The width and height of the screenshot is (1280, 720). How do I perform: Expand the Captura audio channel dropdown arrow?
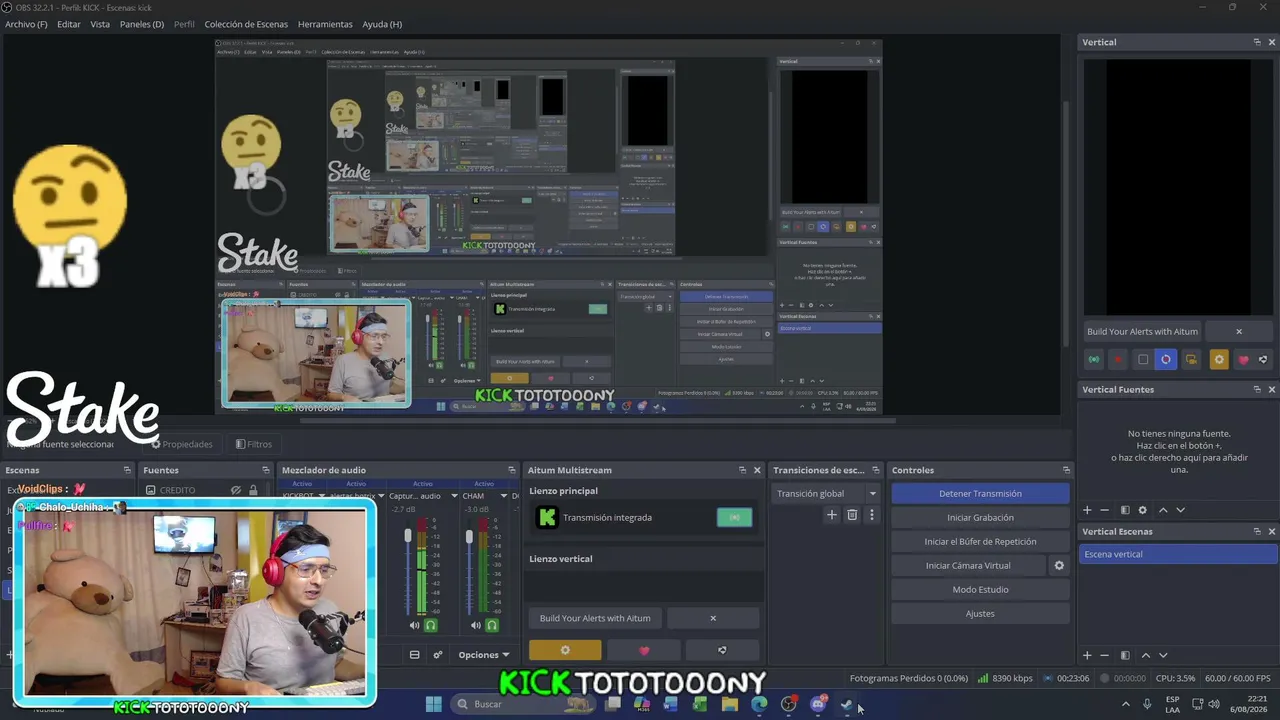coord(454,496)
